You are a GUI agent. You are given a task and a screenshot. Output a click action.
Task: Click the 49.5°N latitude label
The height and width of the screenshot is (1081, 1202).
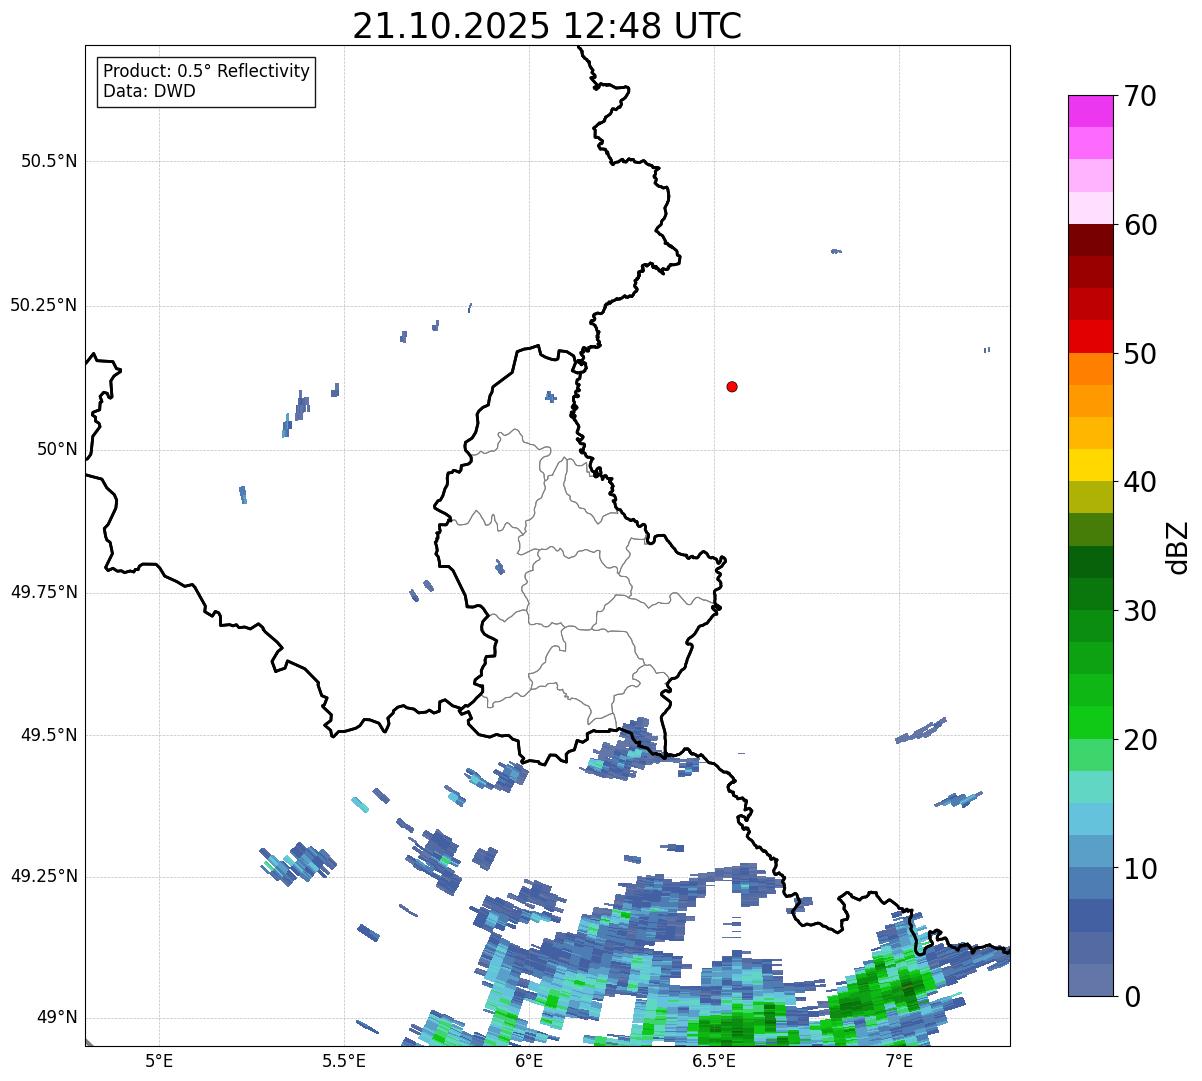[x=49, y=735]
